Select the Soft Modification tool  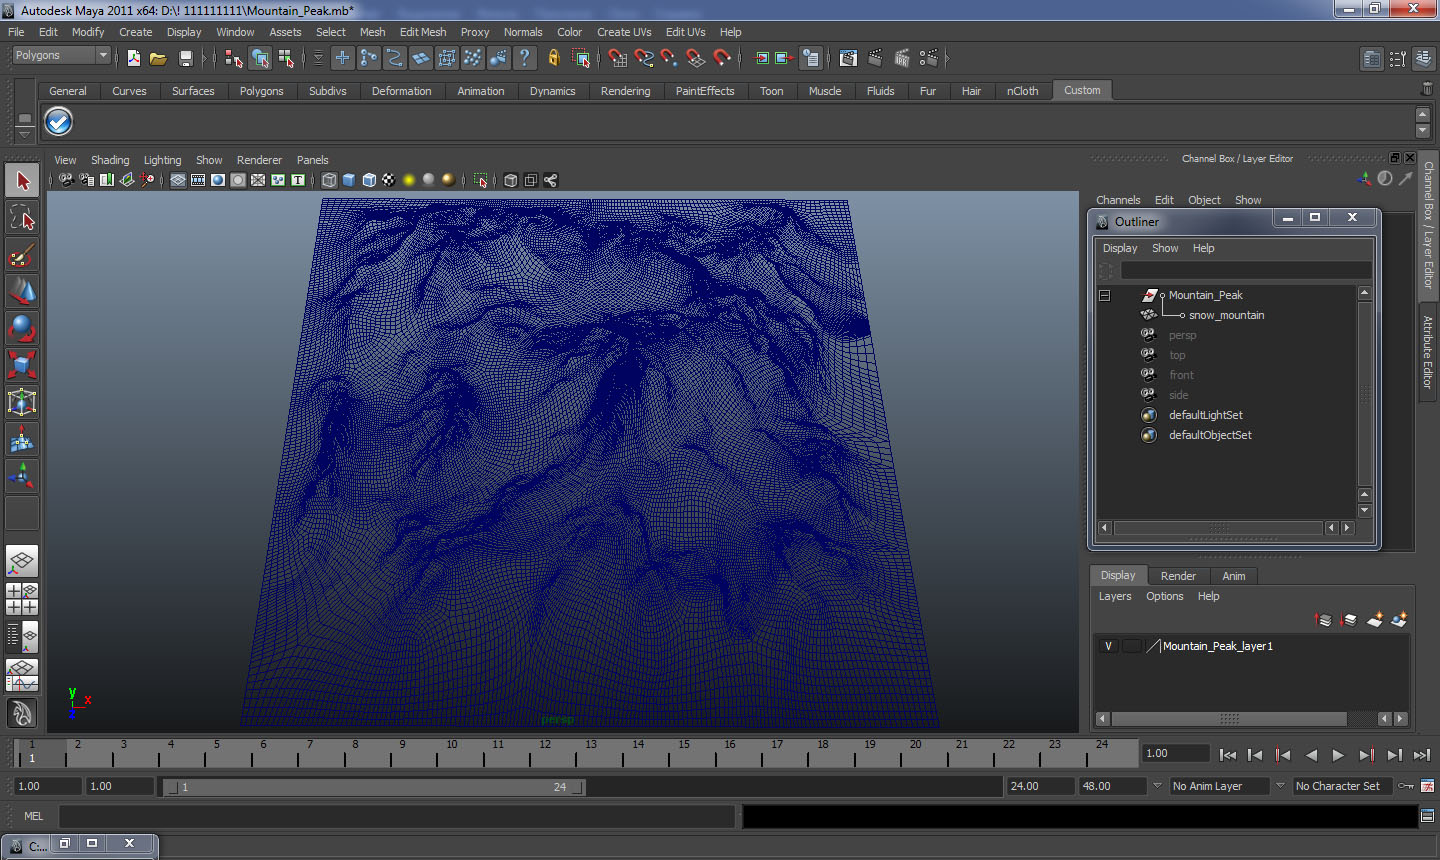22,439
